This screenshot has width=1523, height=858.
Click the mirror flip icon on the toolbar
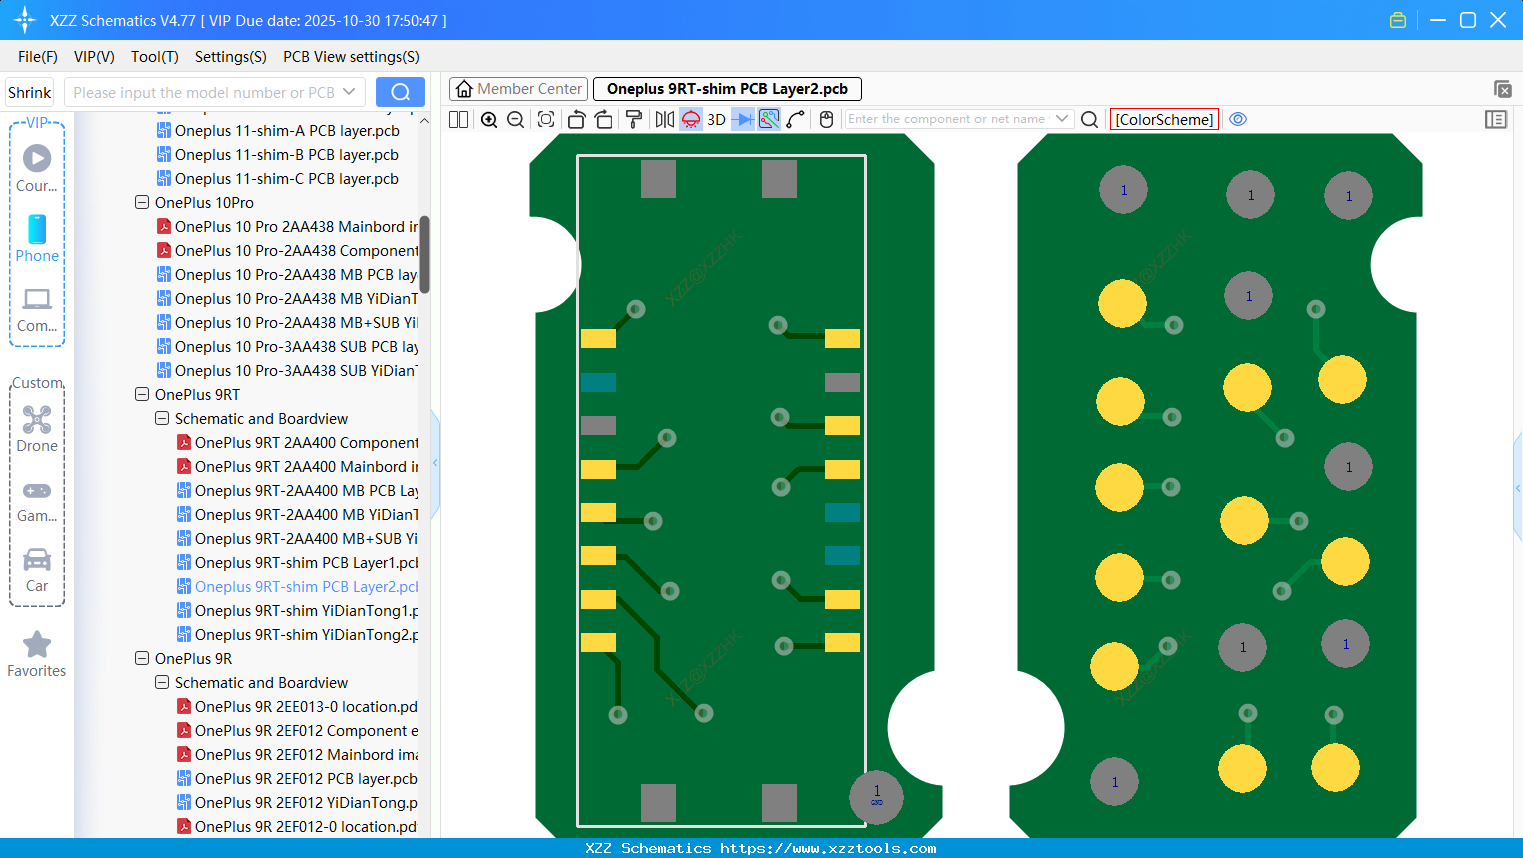[665, 119]
